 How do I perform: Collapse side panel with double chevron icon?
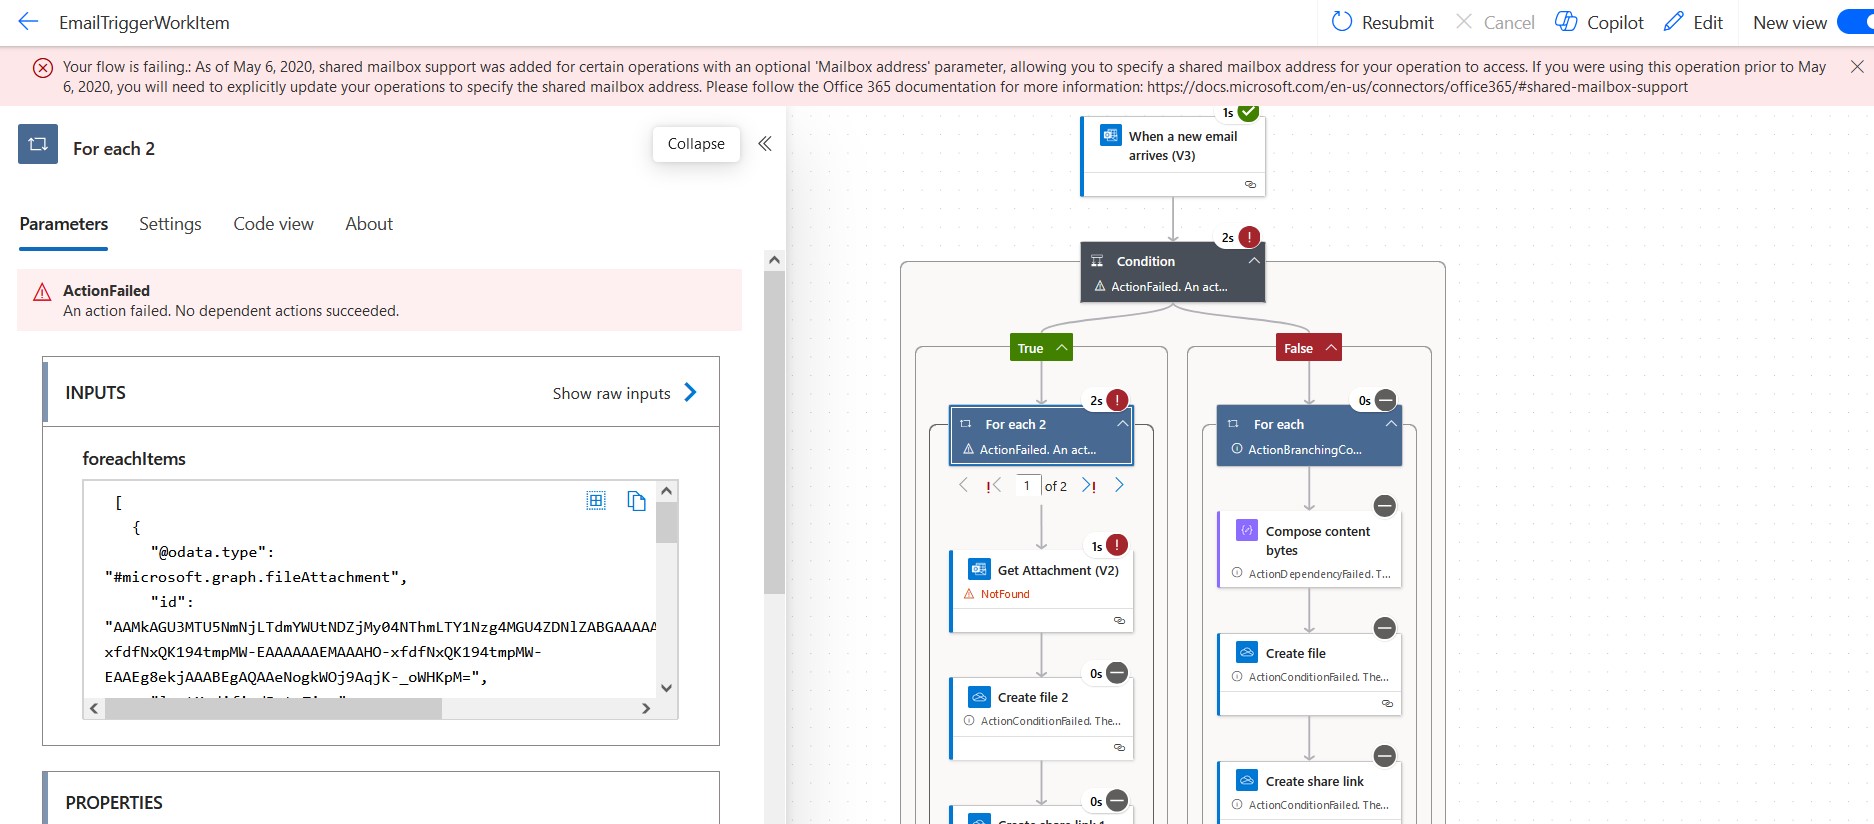coord(765,143)
